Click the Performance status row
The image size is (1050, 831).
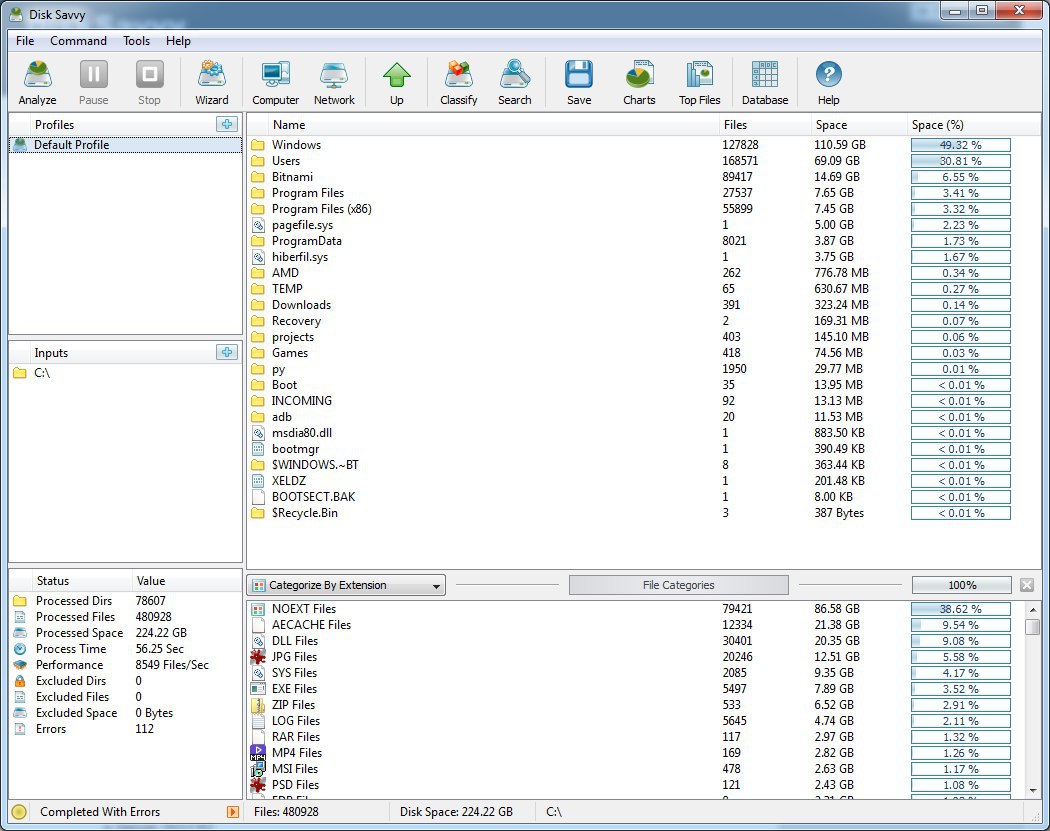(x=125, y=665)
